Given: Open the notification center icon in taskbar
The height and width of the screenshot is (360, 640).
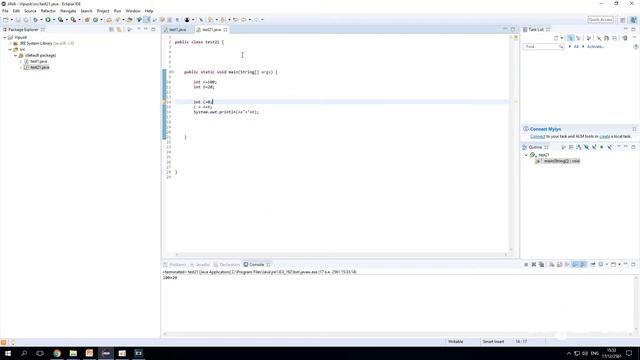Looking at the screenshot, I should 629,353.
